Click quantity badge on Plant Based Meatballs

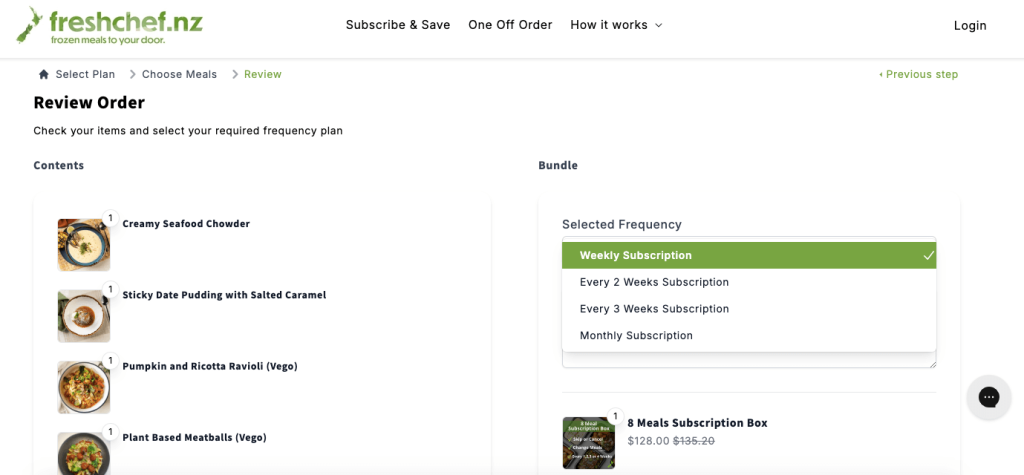coord(110,432)
